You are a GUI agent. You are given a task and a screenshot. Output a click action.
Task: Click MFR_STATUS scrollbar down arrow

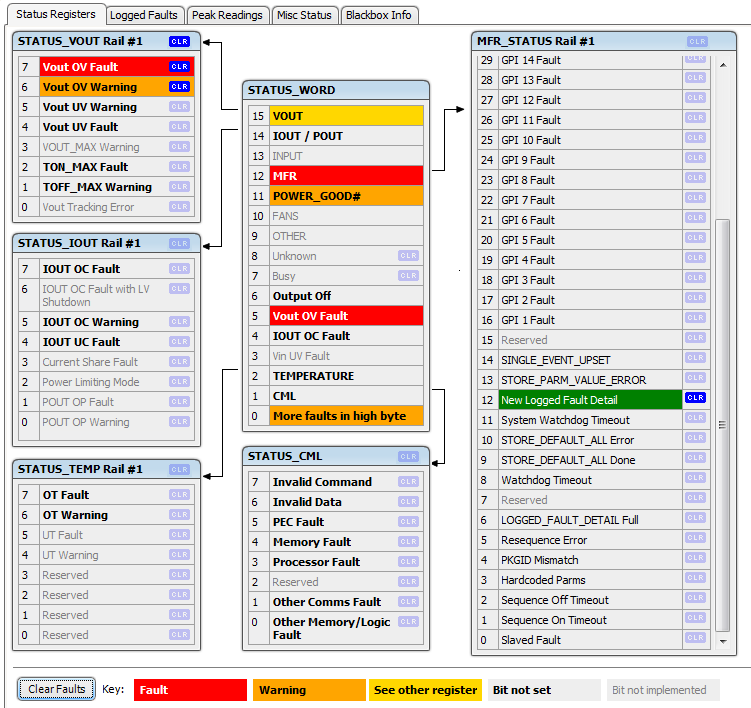pyautogui.click(x=723, y=641)
